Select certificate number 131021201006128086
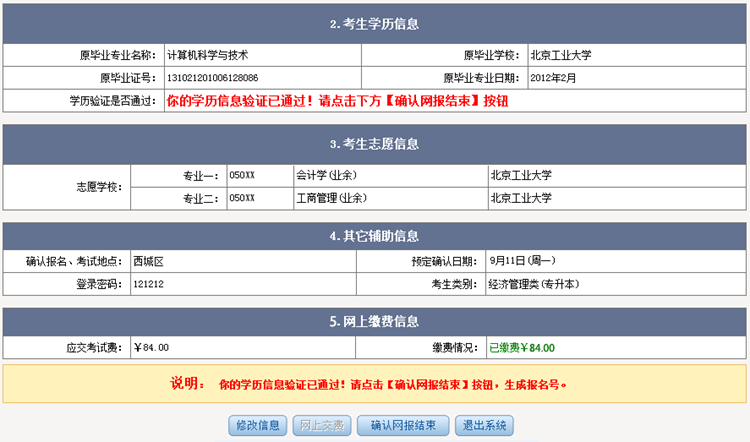This screenshot has width=750, height=442. [211, 78]
